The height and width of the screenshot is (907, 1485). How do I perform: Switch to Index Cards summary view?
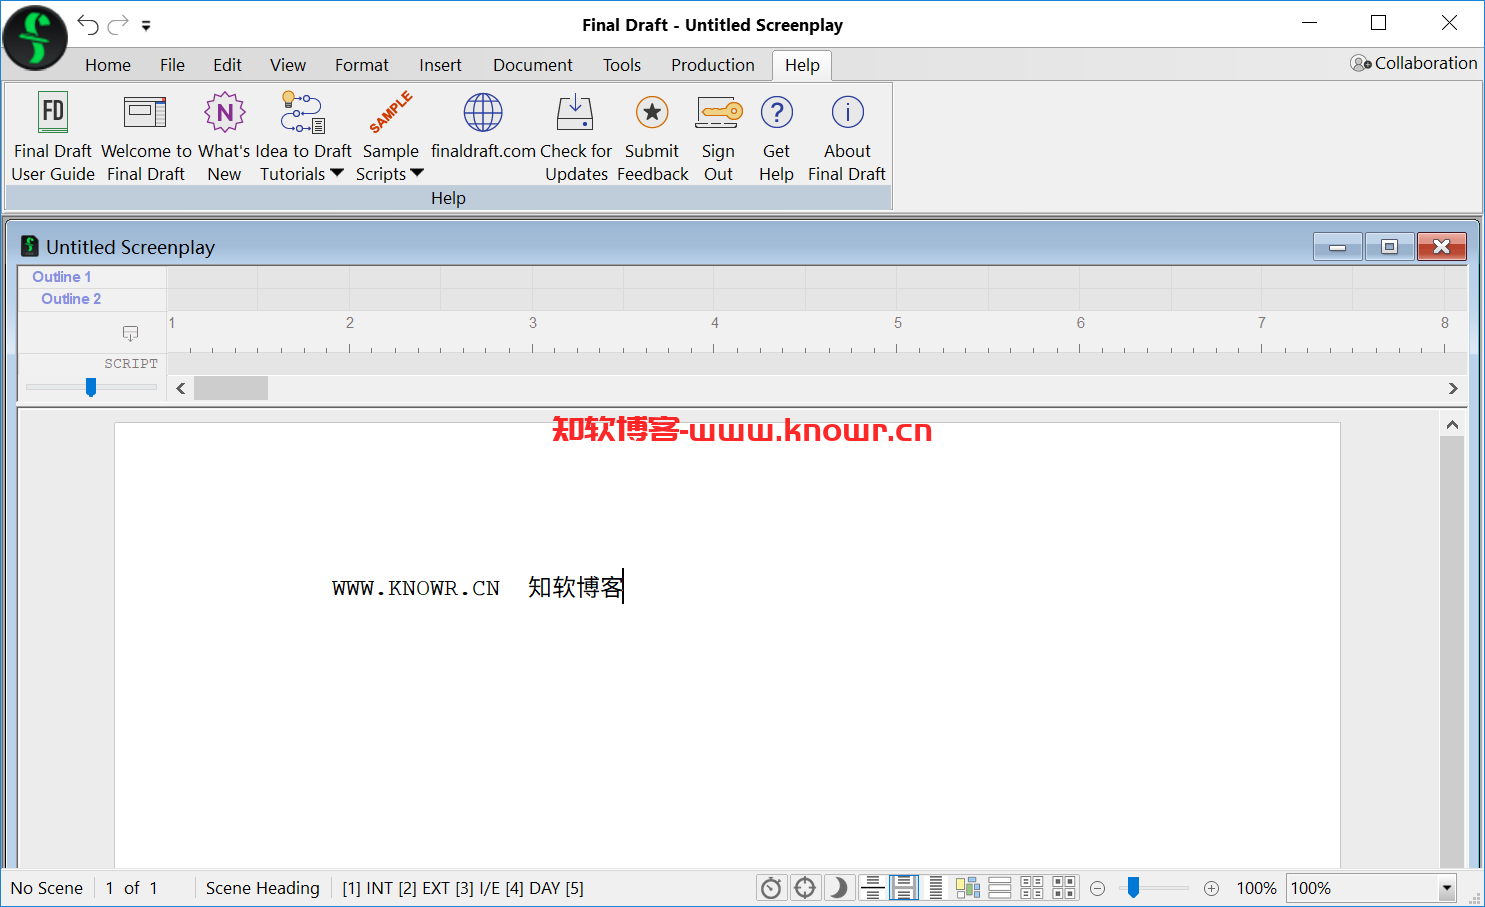[x=1032, y=888]
